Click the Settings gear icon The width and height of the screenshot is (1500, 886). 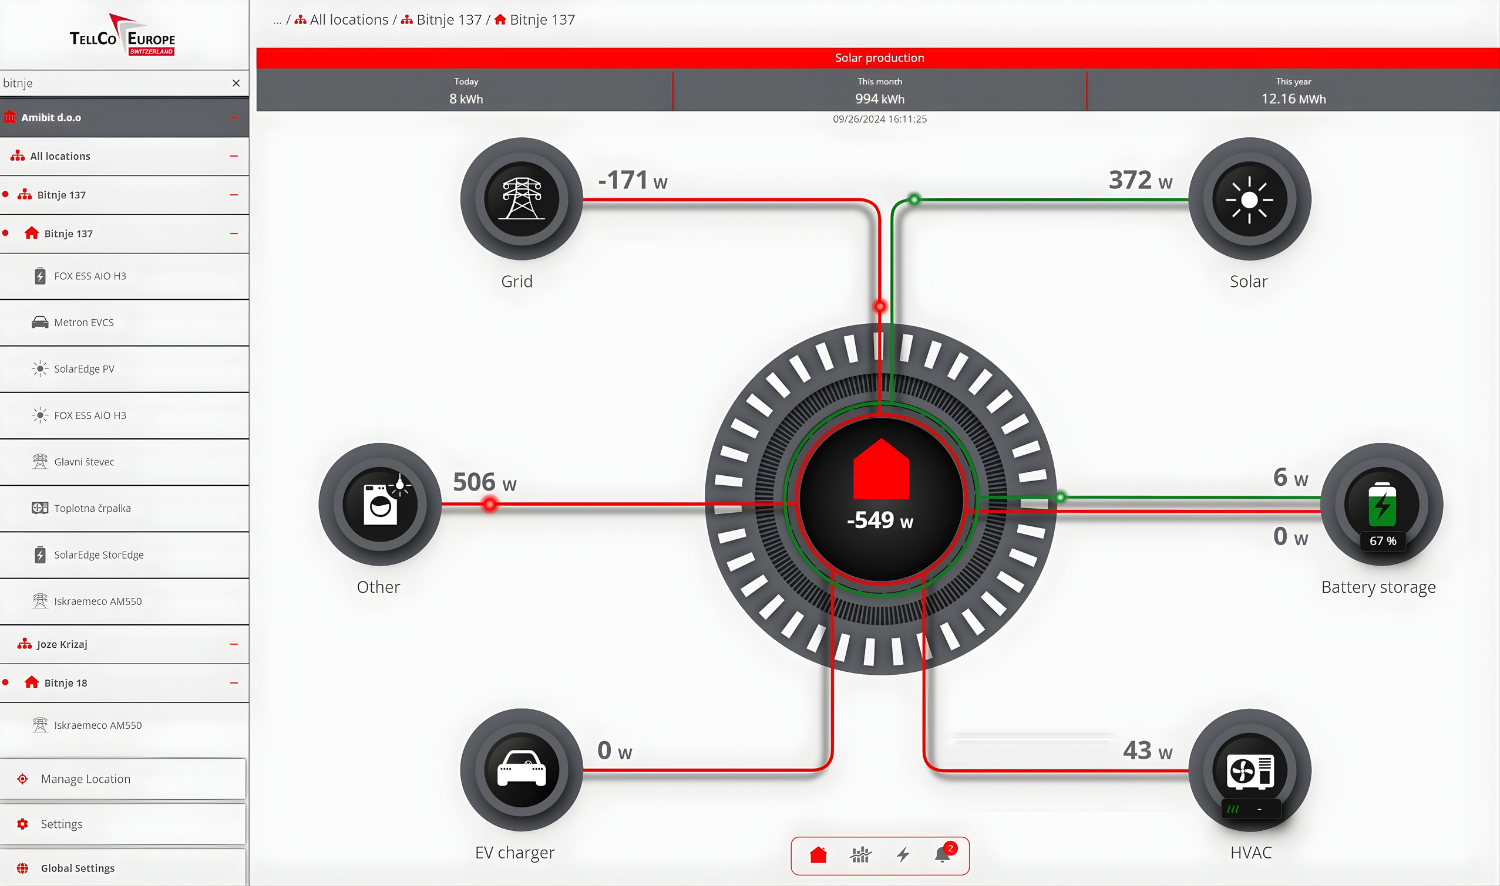tap(22, 824)
